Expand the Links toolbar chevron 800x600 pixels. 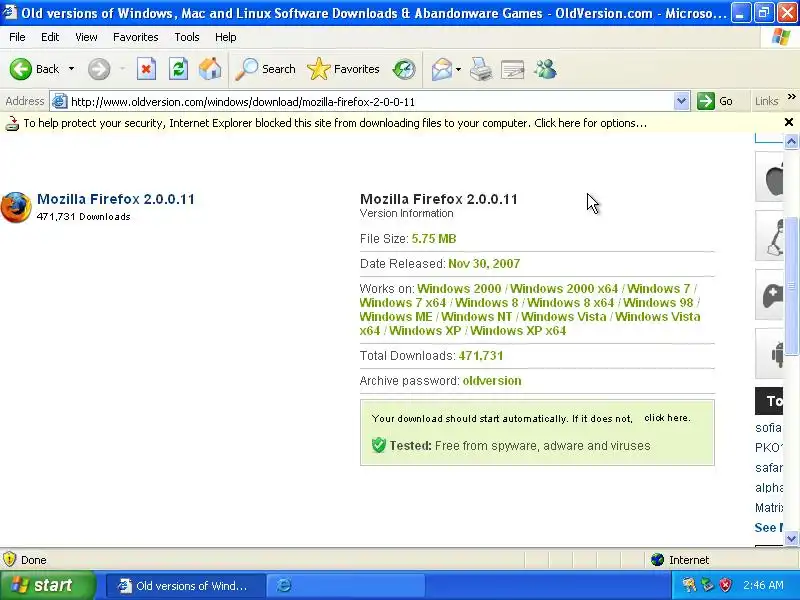[x=791, y=97]
